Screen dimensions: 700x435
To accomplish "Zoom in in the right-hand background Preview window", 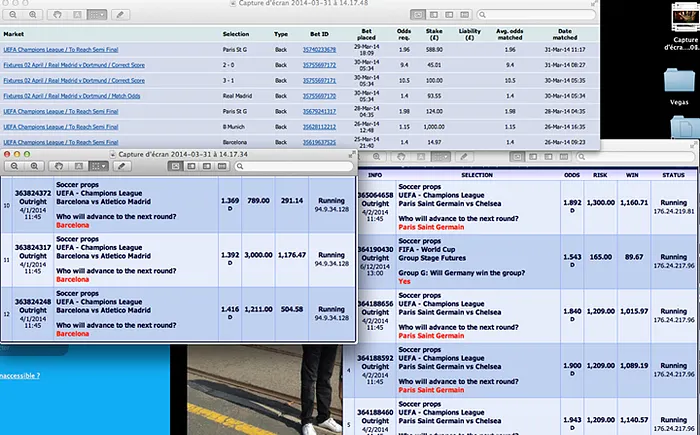I will tap(376, 157).
